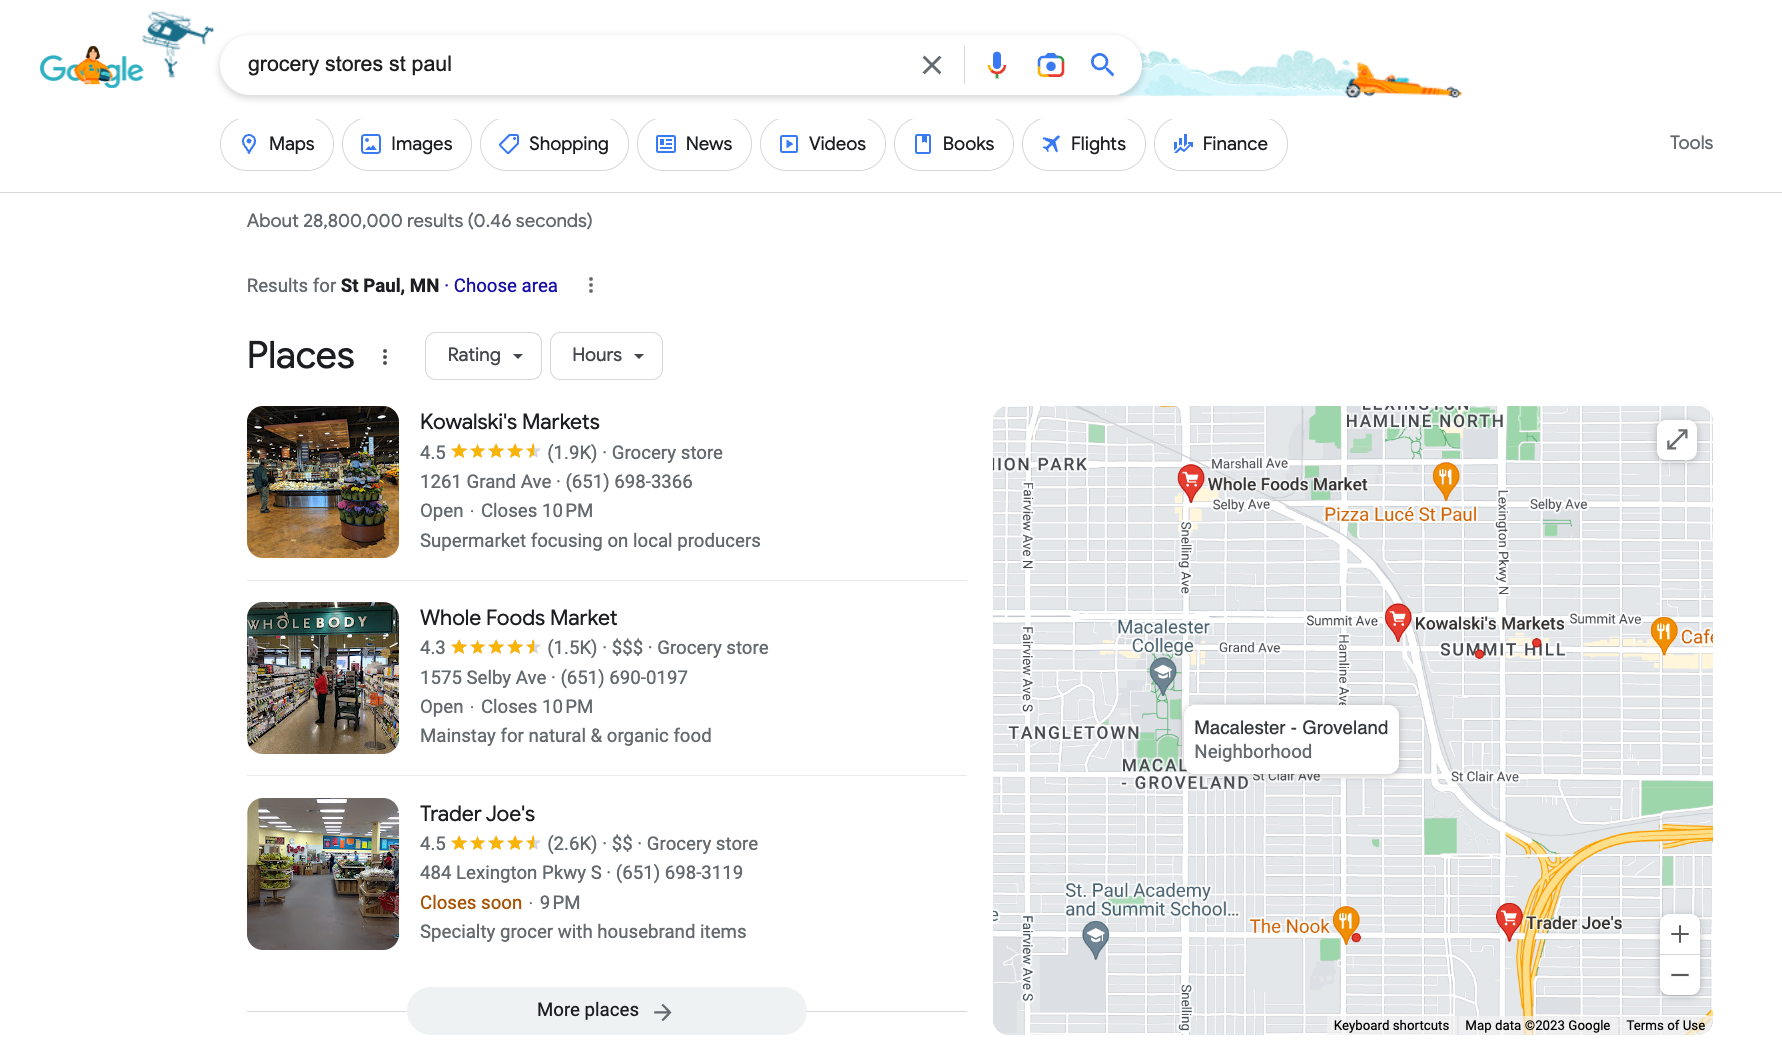Open the three-dot menu beside Choose area
This screenshot has width=1782, height=1062.
591,286
